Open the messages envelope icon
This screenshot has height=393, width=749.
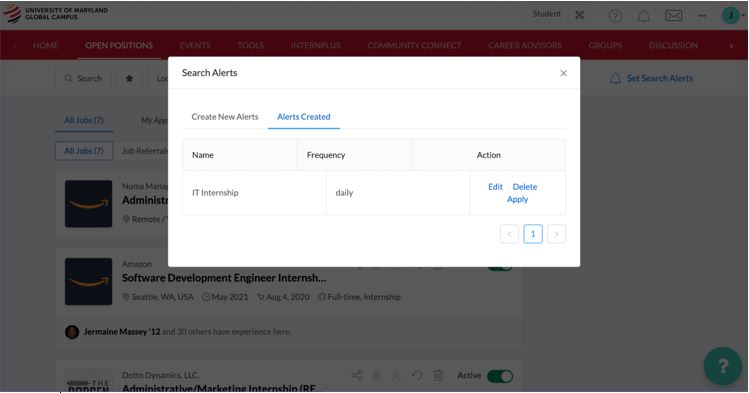click(674, 16)
